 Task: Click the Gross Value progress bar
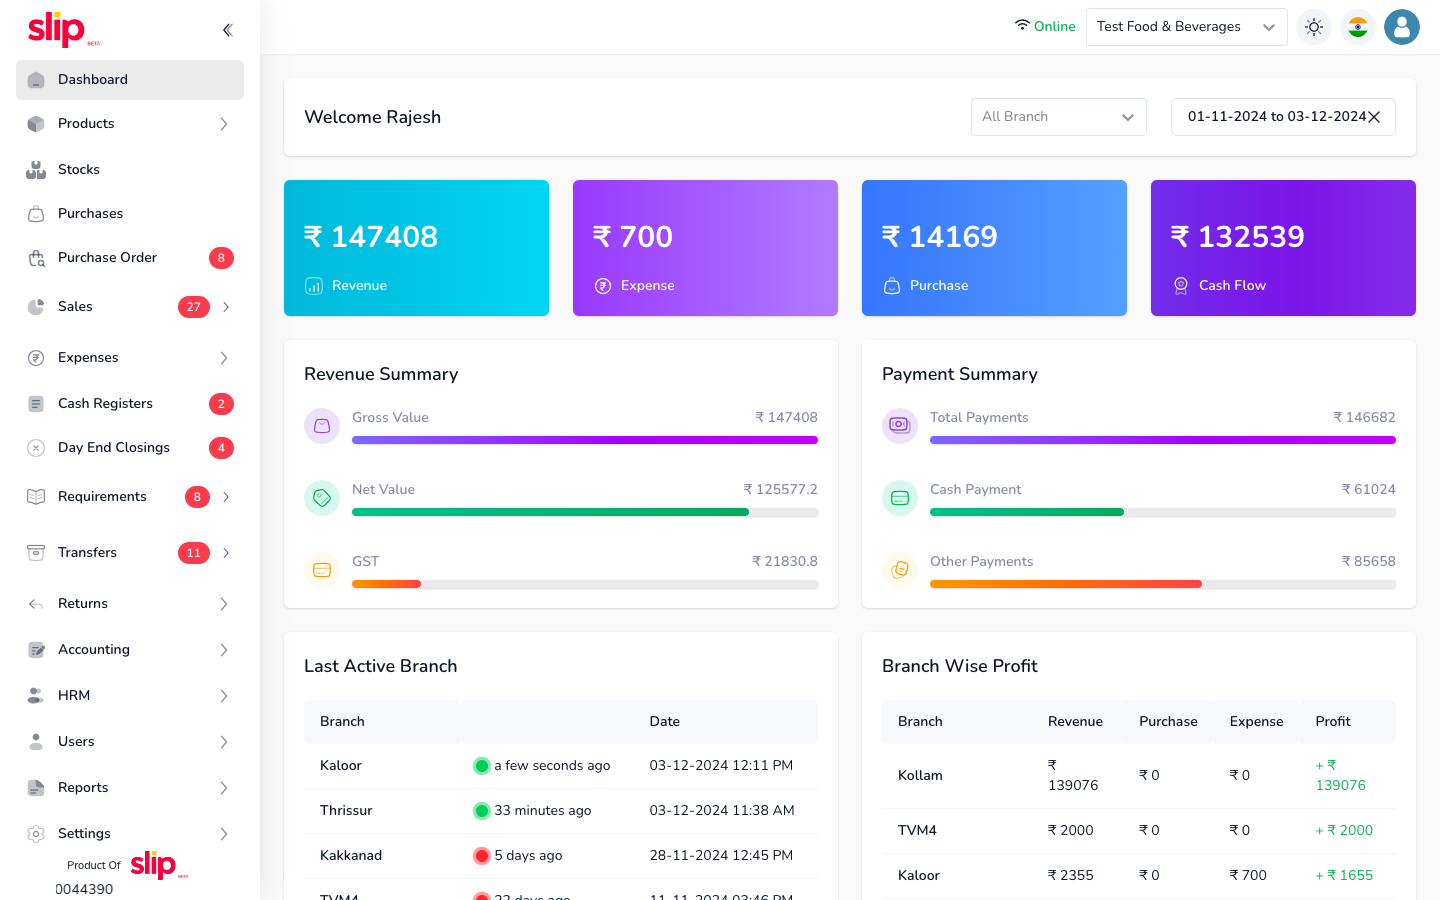coord(584,440)
